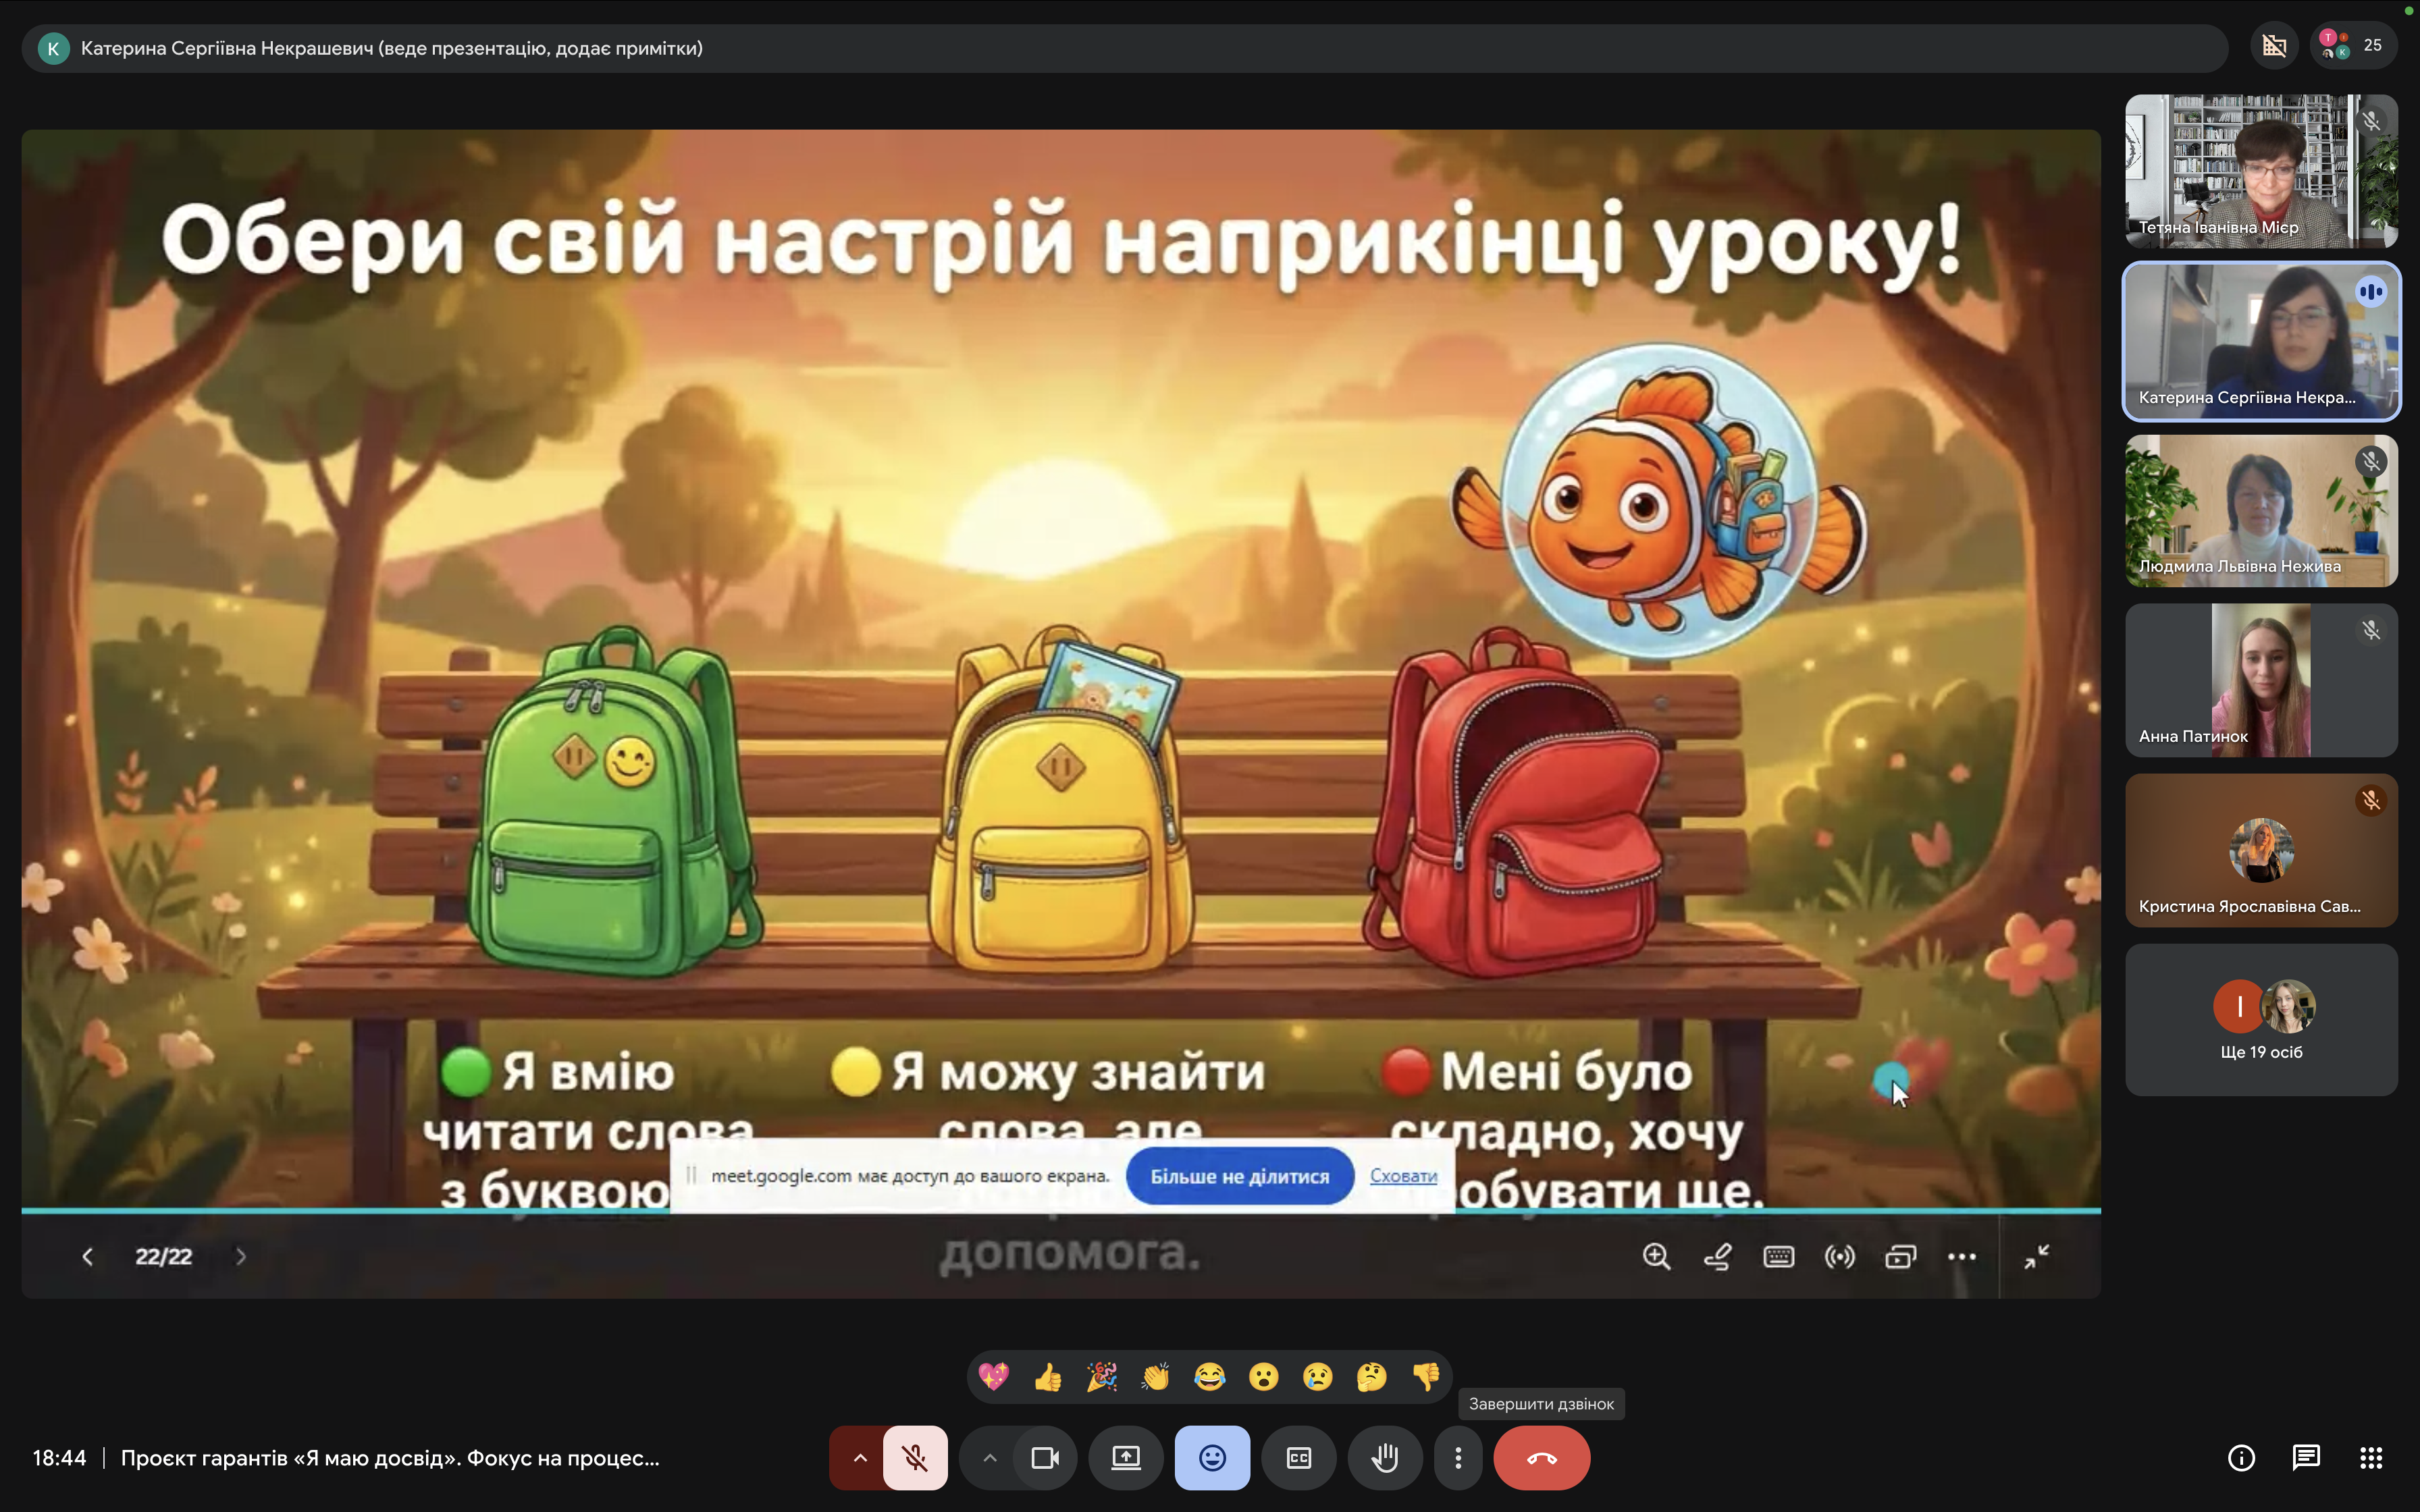Click the raise hand icon

1385,1458
